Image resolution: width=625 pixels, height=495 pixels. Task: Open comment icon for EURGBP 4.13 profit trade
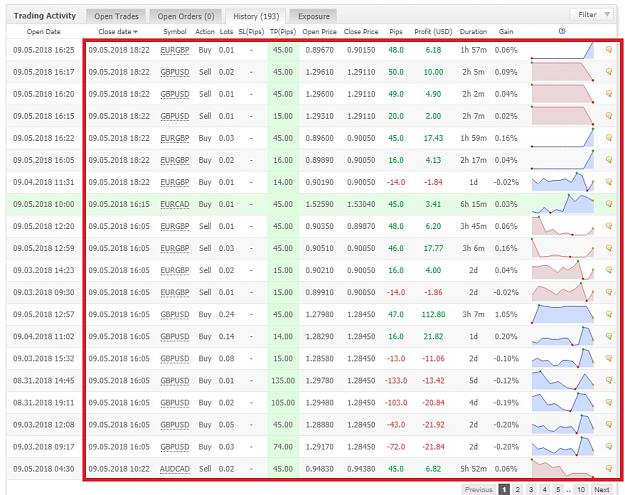coord(609,160)
